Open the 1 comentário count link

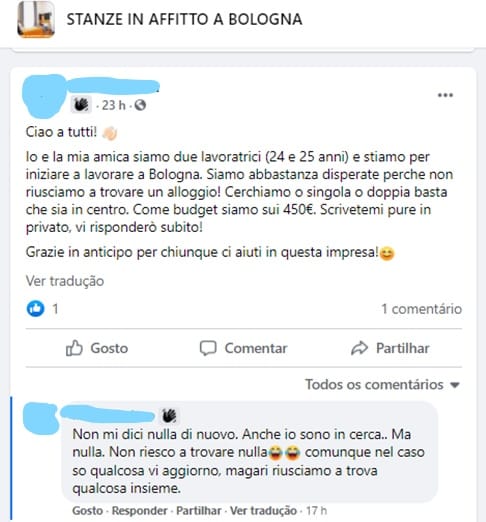(x=421, y=309)
